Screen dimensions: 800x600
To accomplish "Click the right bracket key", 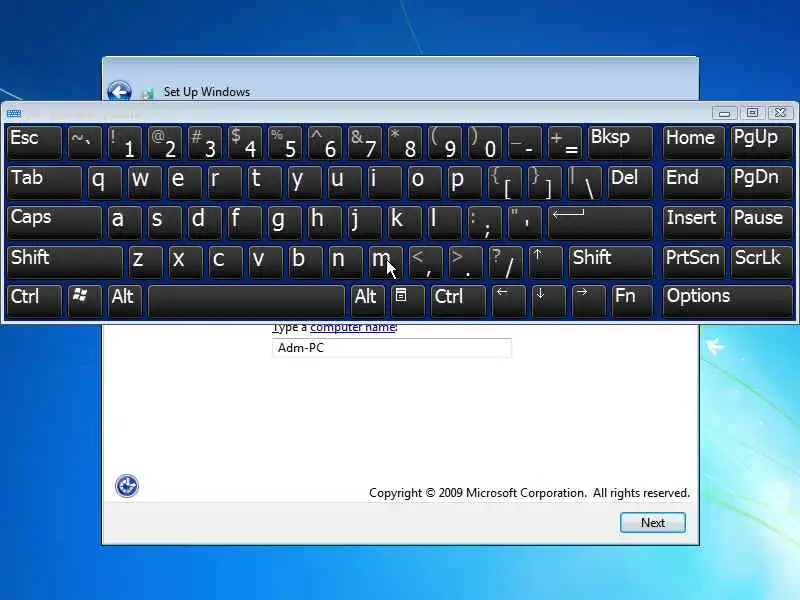I will coord(545,182).
